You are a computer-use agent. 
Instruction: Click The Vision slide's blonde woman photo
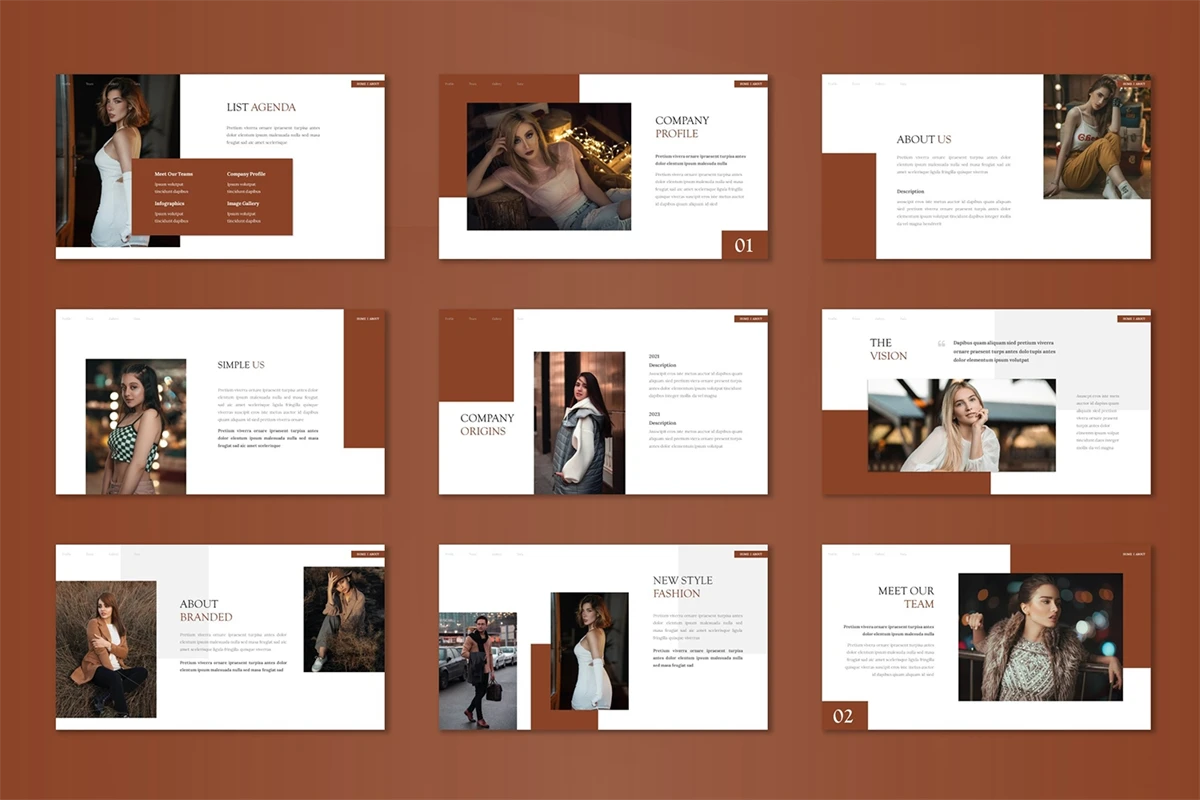[x=961, y=425]
